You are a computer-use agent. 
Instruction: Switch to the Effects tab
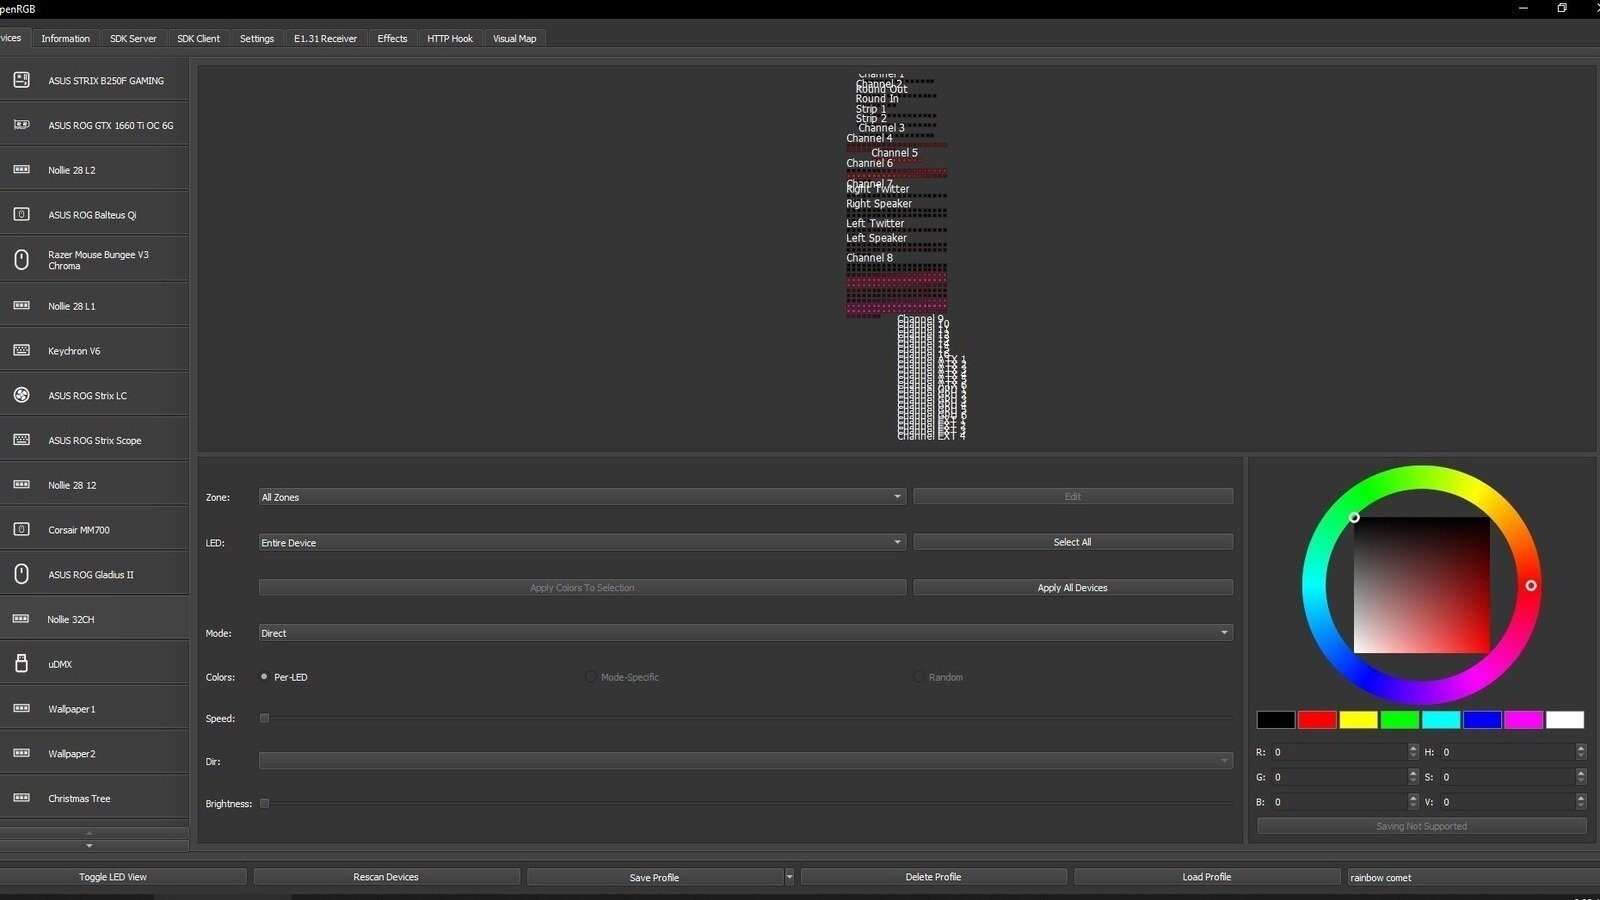[x=392, y=39]
